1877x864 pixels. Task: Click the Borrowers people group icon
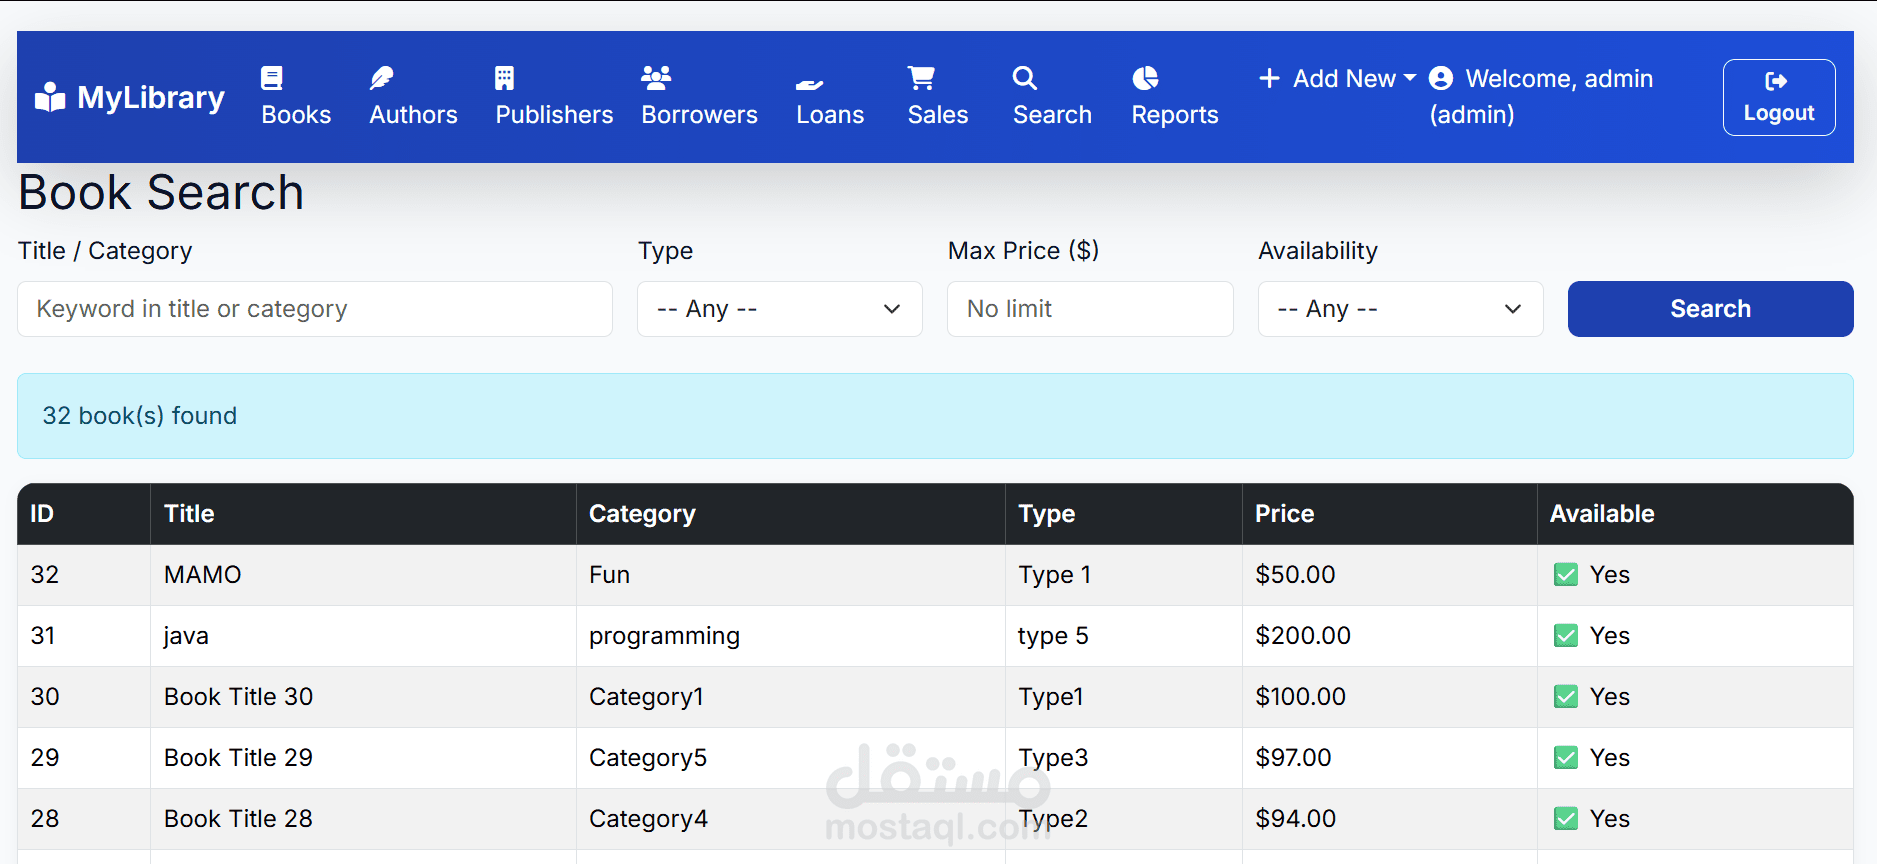[x=656, y=78]
